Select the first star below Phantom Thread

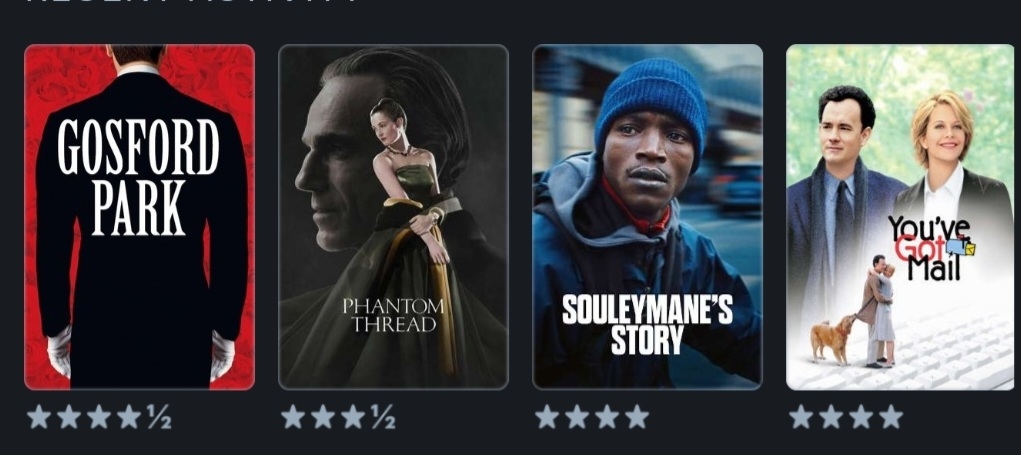293,417
